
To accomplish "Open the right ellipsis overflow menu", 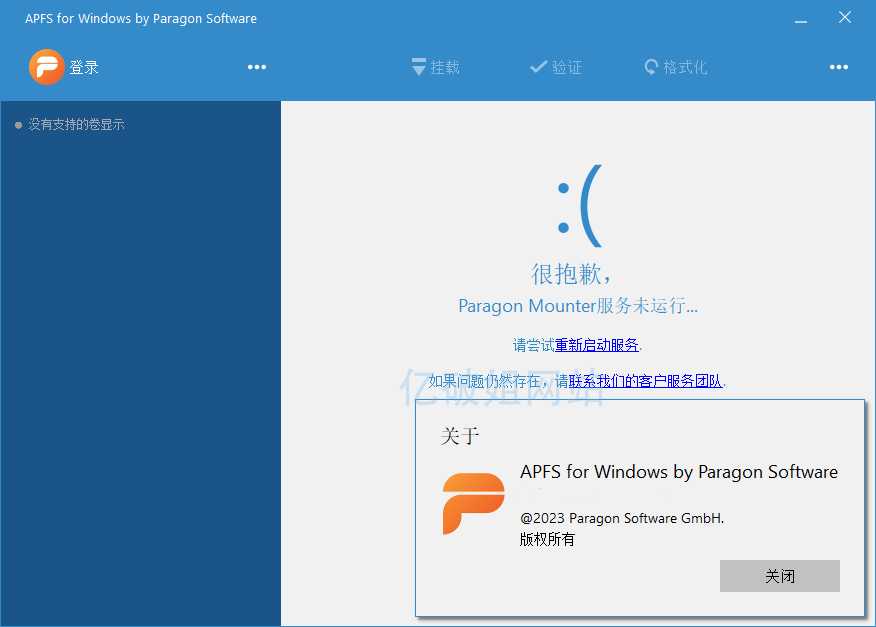I will [838, 67].
